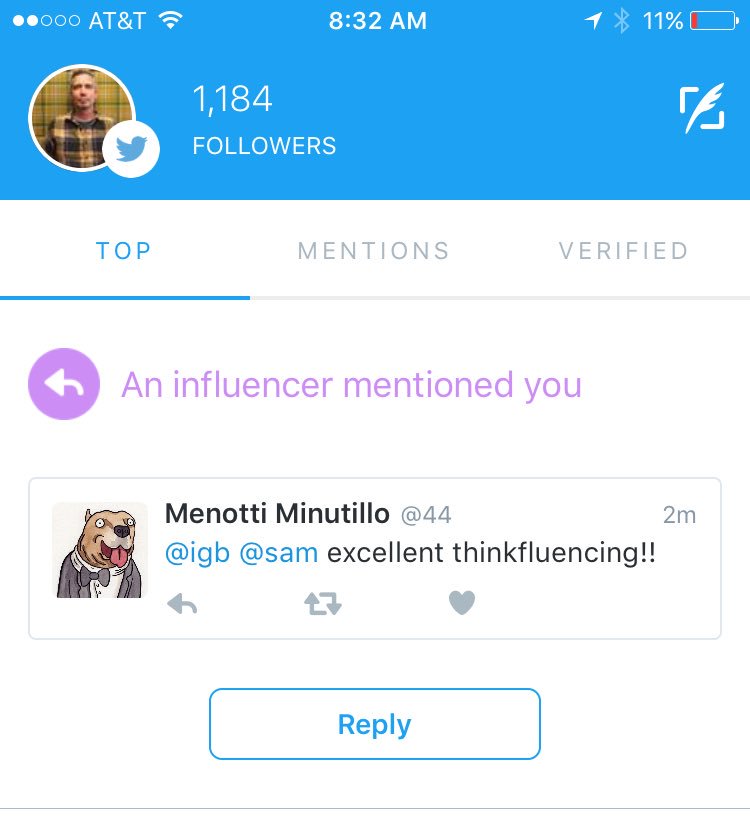The width and height of the screenshot is (750, 822).
Task: Tap the reply arrow under the tweet
Action: 182,603
